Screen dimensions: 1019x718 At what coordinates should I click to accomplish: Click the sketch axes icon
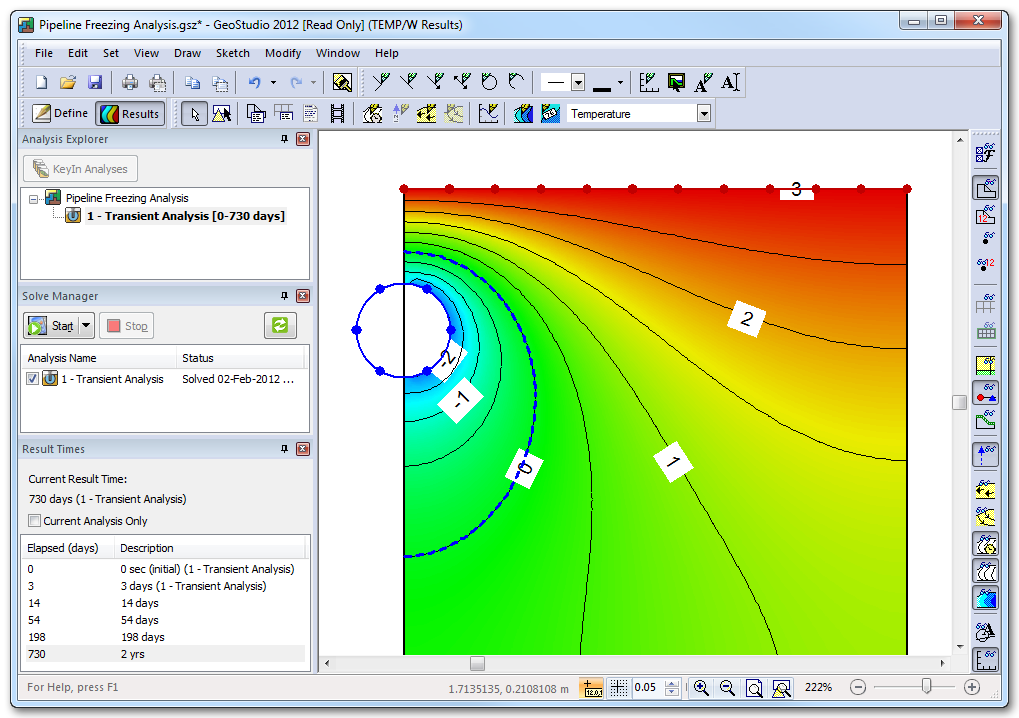tap(649, 83)
